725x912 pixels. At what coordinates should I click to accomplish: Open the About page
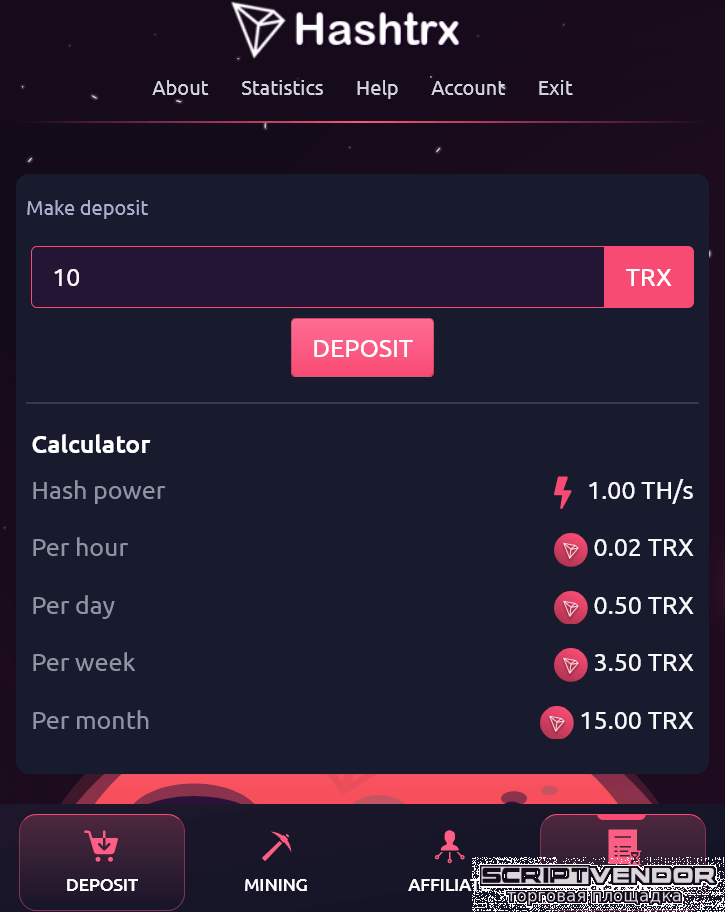180,88
